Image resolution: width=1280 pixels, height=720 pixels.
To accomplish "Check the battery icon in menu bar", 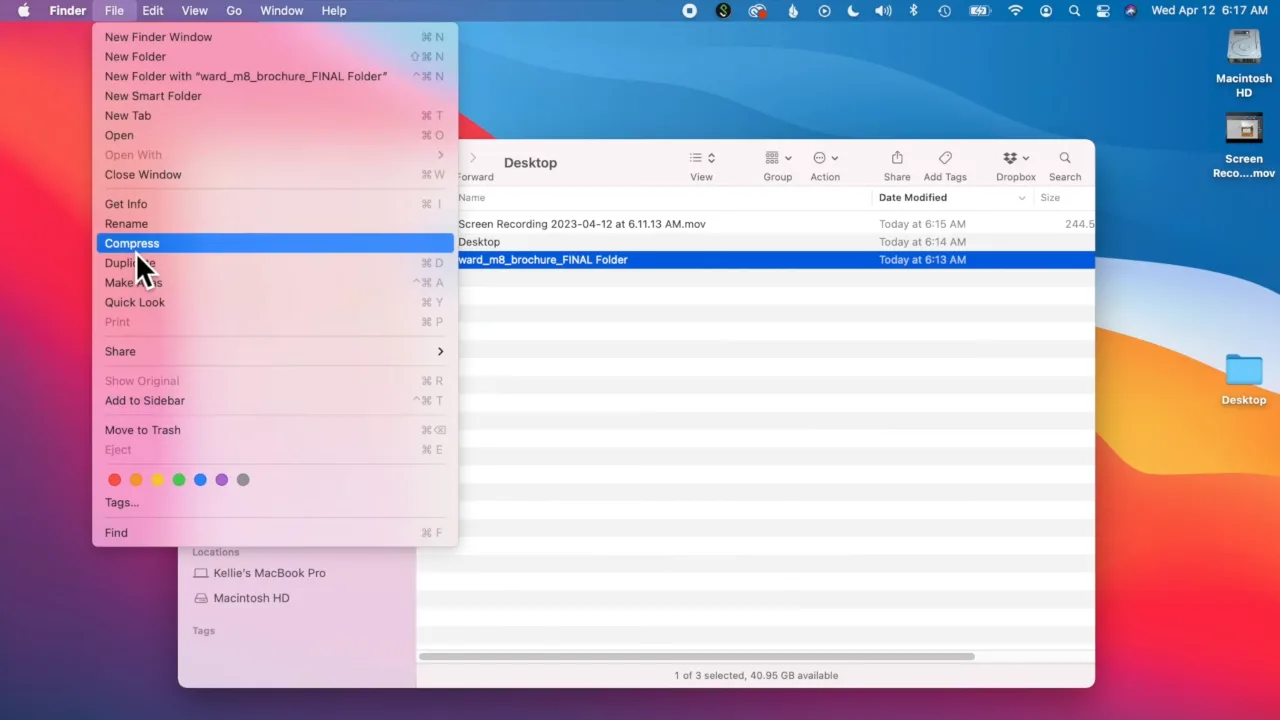I will tap(979, 11).
